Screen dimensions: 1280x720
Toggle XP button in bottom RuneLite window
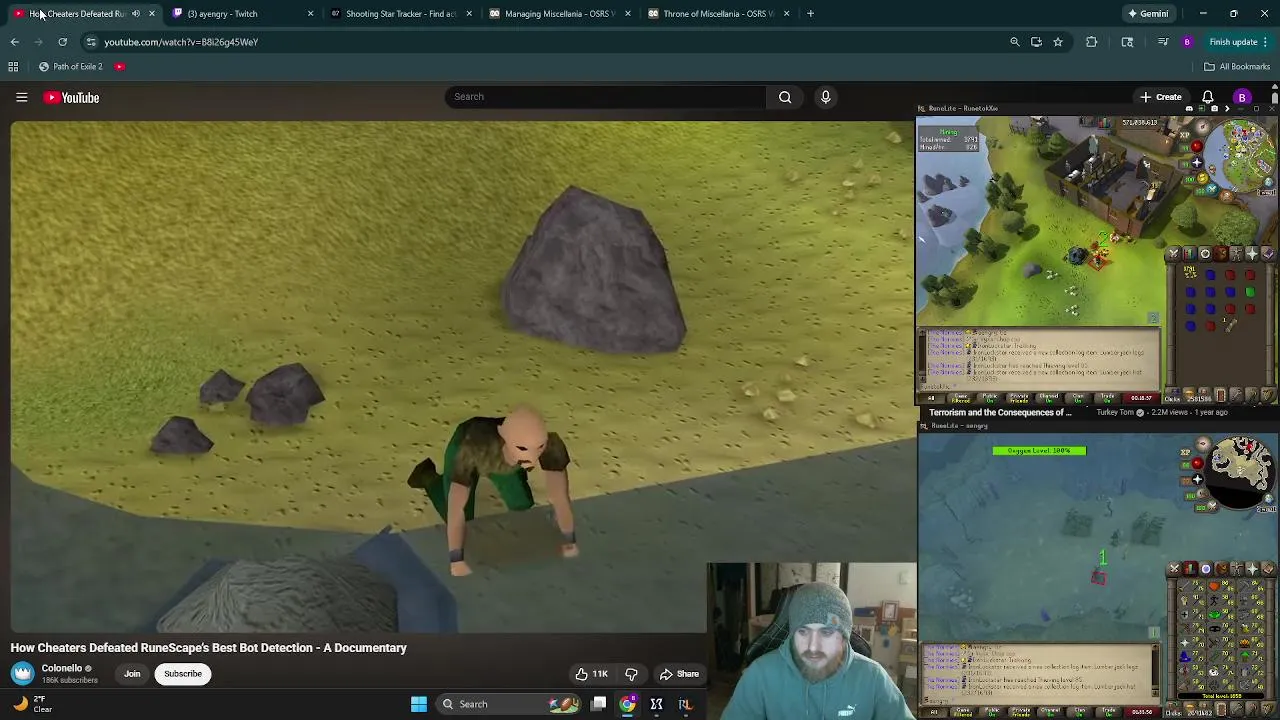point(1185,452)
